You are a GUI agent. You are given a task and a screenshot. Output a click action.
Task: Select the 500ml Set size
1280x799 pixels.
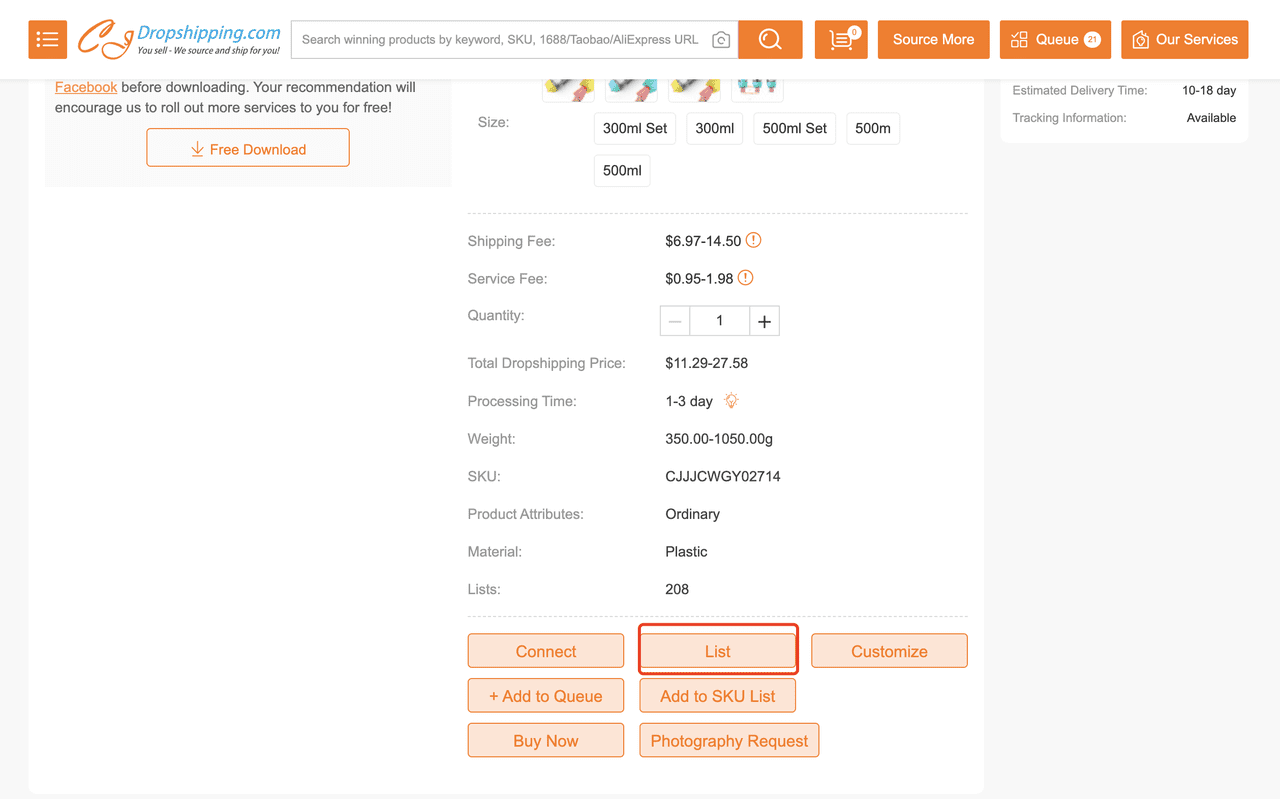click(795, 128)
